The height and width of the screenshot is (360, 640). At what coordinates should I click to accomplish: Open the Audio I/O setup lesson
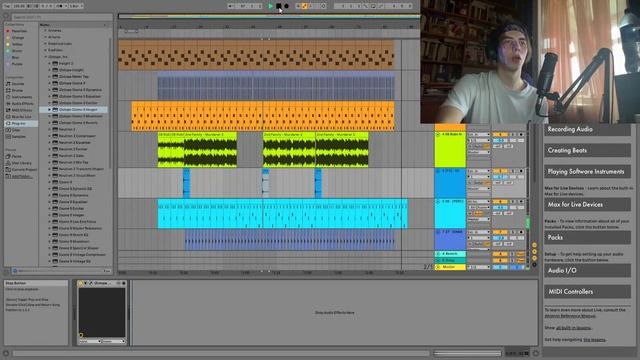[587, 271]
